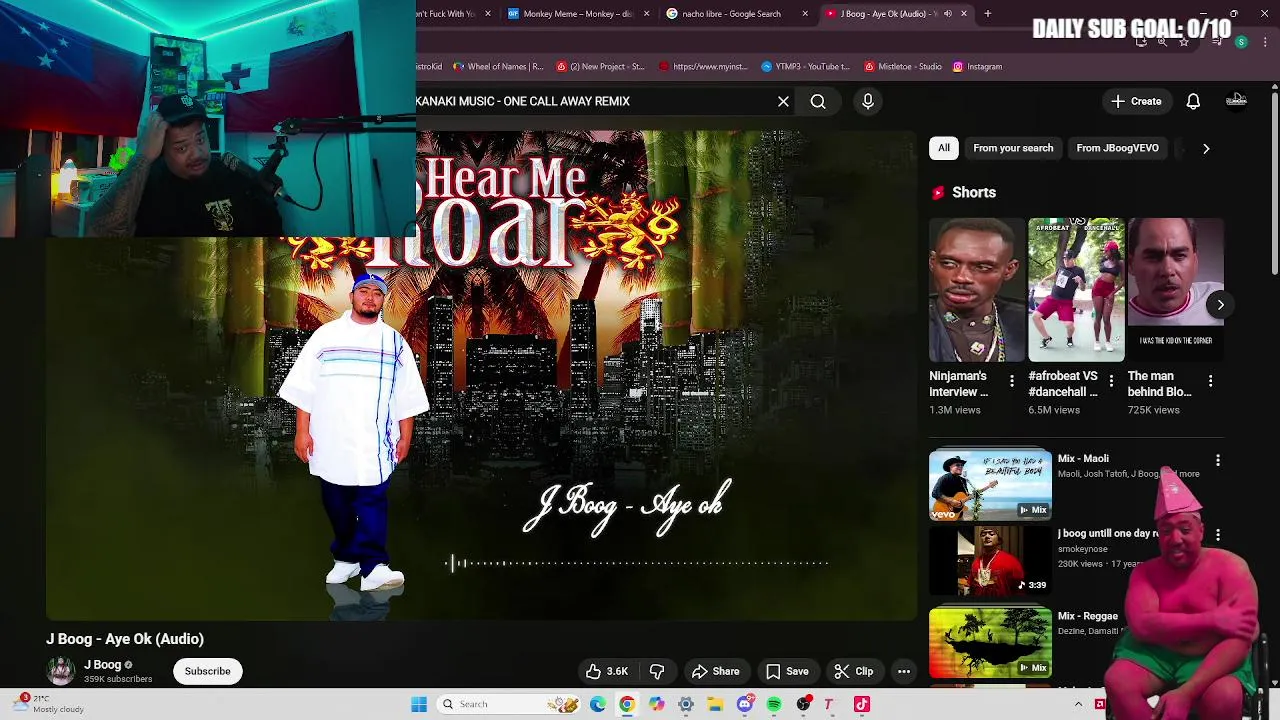The width and height of the screenshot is (1280, 720).
Task: Open J Boog channel avatar
Action: (x=61, y=671)
